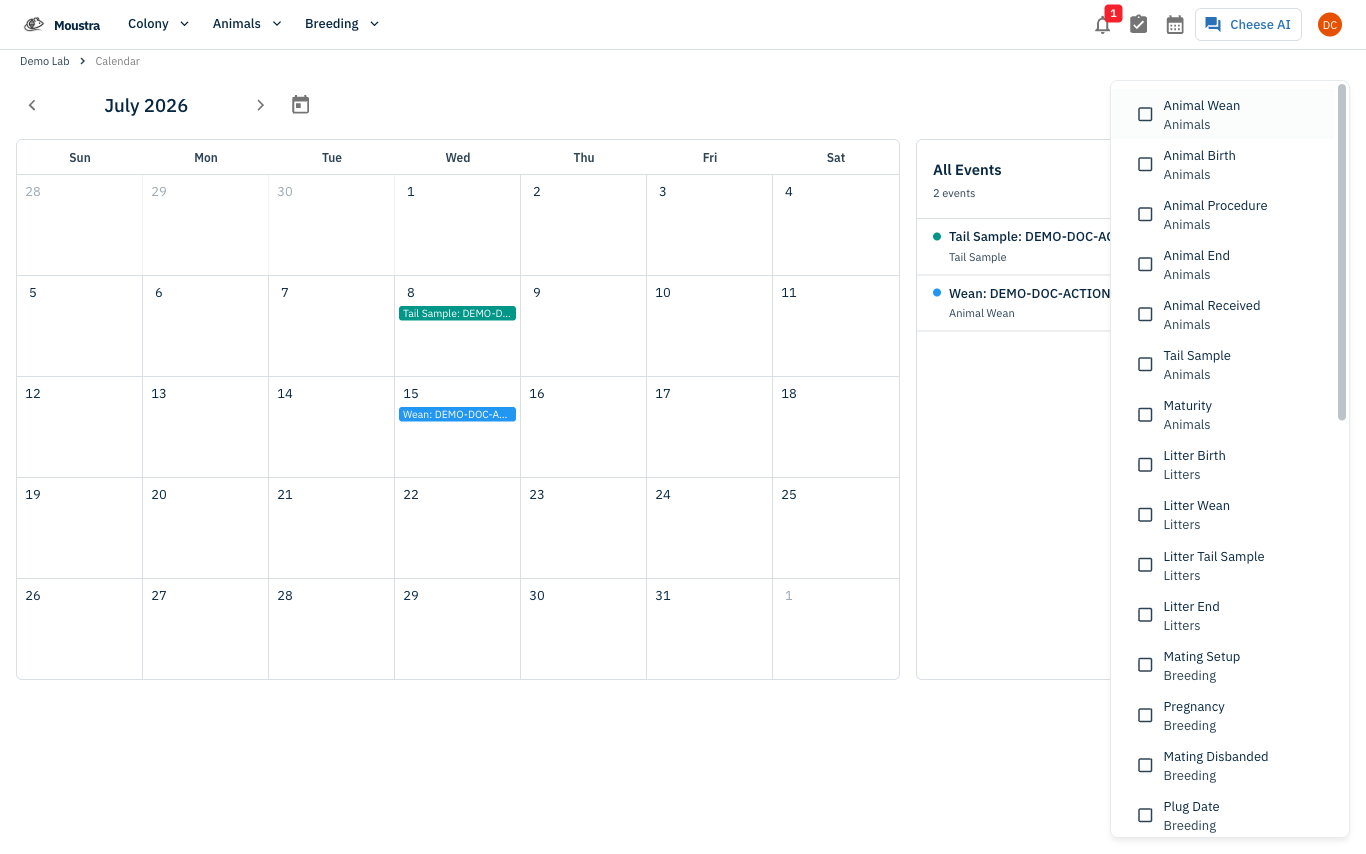Viewport: 1366px width, 854px height.
Task: Check the Animal End checkbox
Action: pyautogui.click(x=1145, y=264)
